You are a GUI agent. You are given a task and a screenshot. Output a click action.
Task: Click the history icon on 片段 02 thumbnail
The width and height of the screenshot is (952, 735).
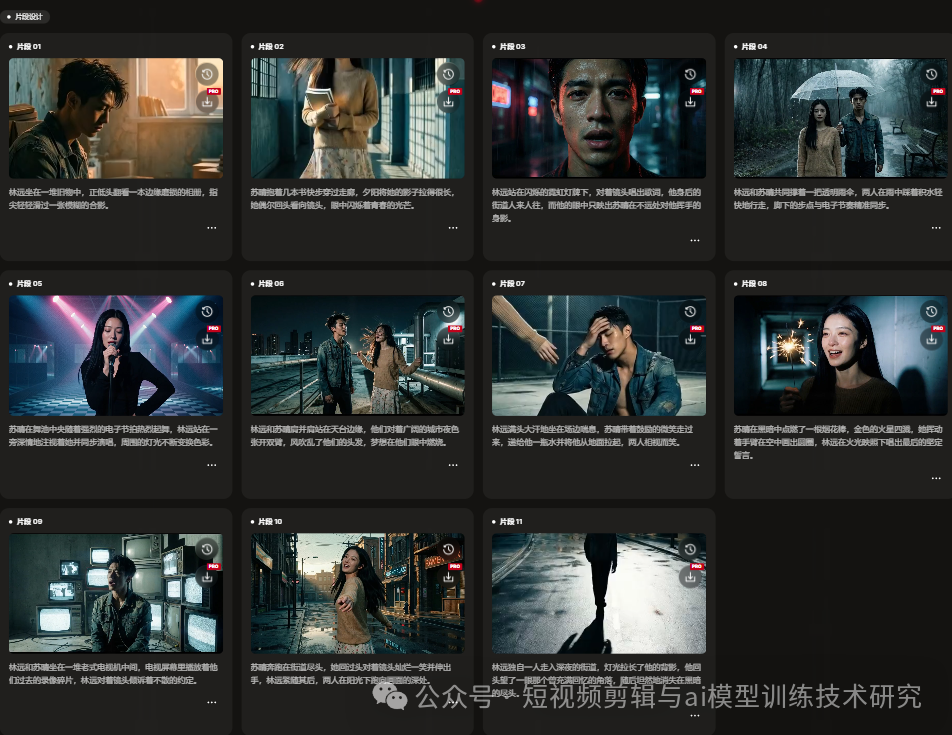pyautogui.click(x=448, y=74)
